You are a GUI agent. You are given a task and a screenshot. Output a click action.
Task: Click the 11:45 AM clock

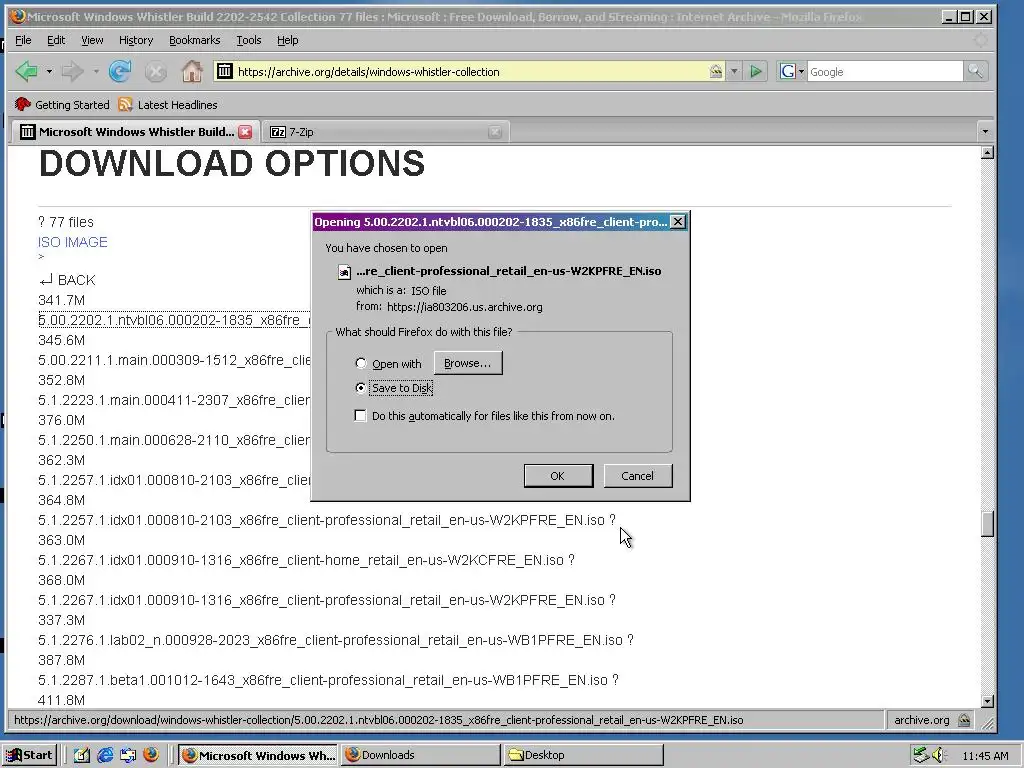(x=985, y=756)
